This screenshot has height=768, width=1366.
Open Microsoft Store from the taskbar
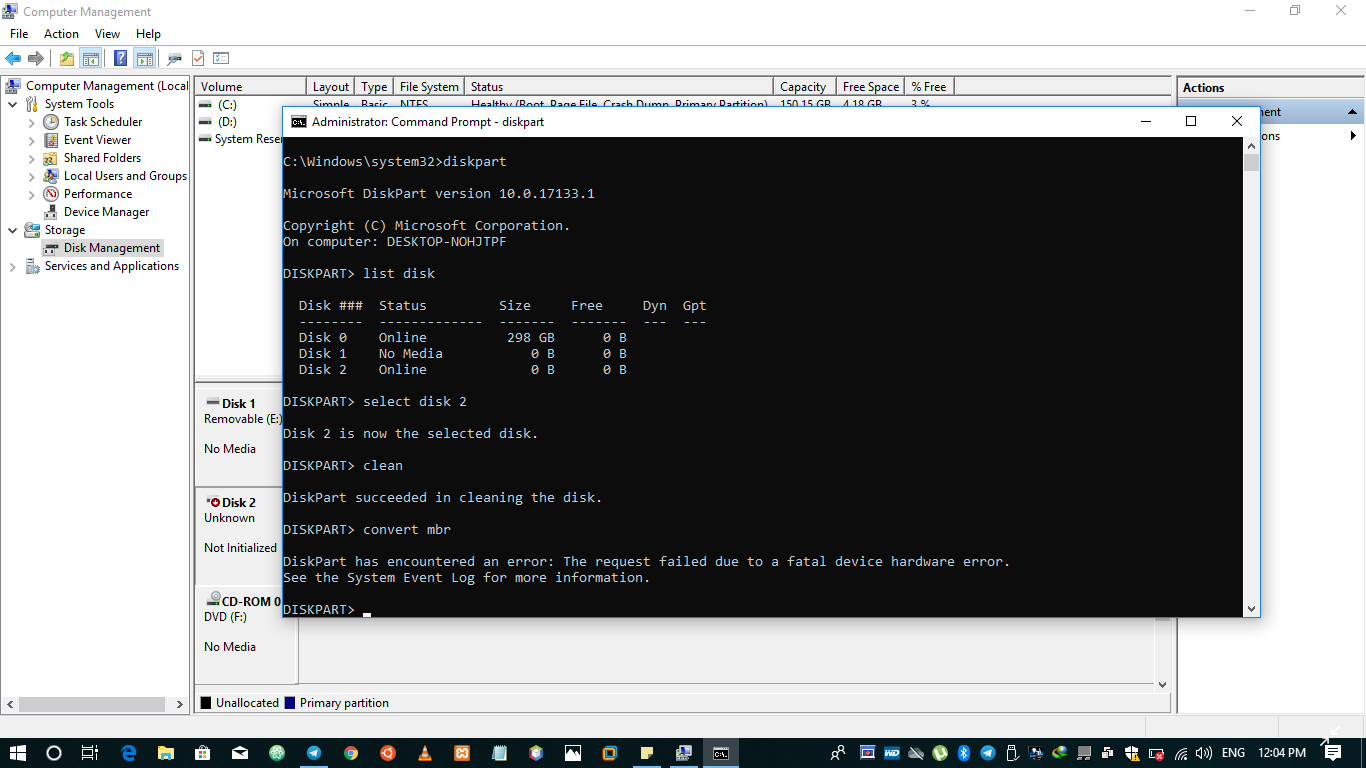[x=203, y=753]
